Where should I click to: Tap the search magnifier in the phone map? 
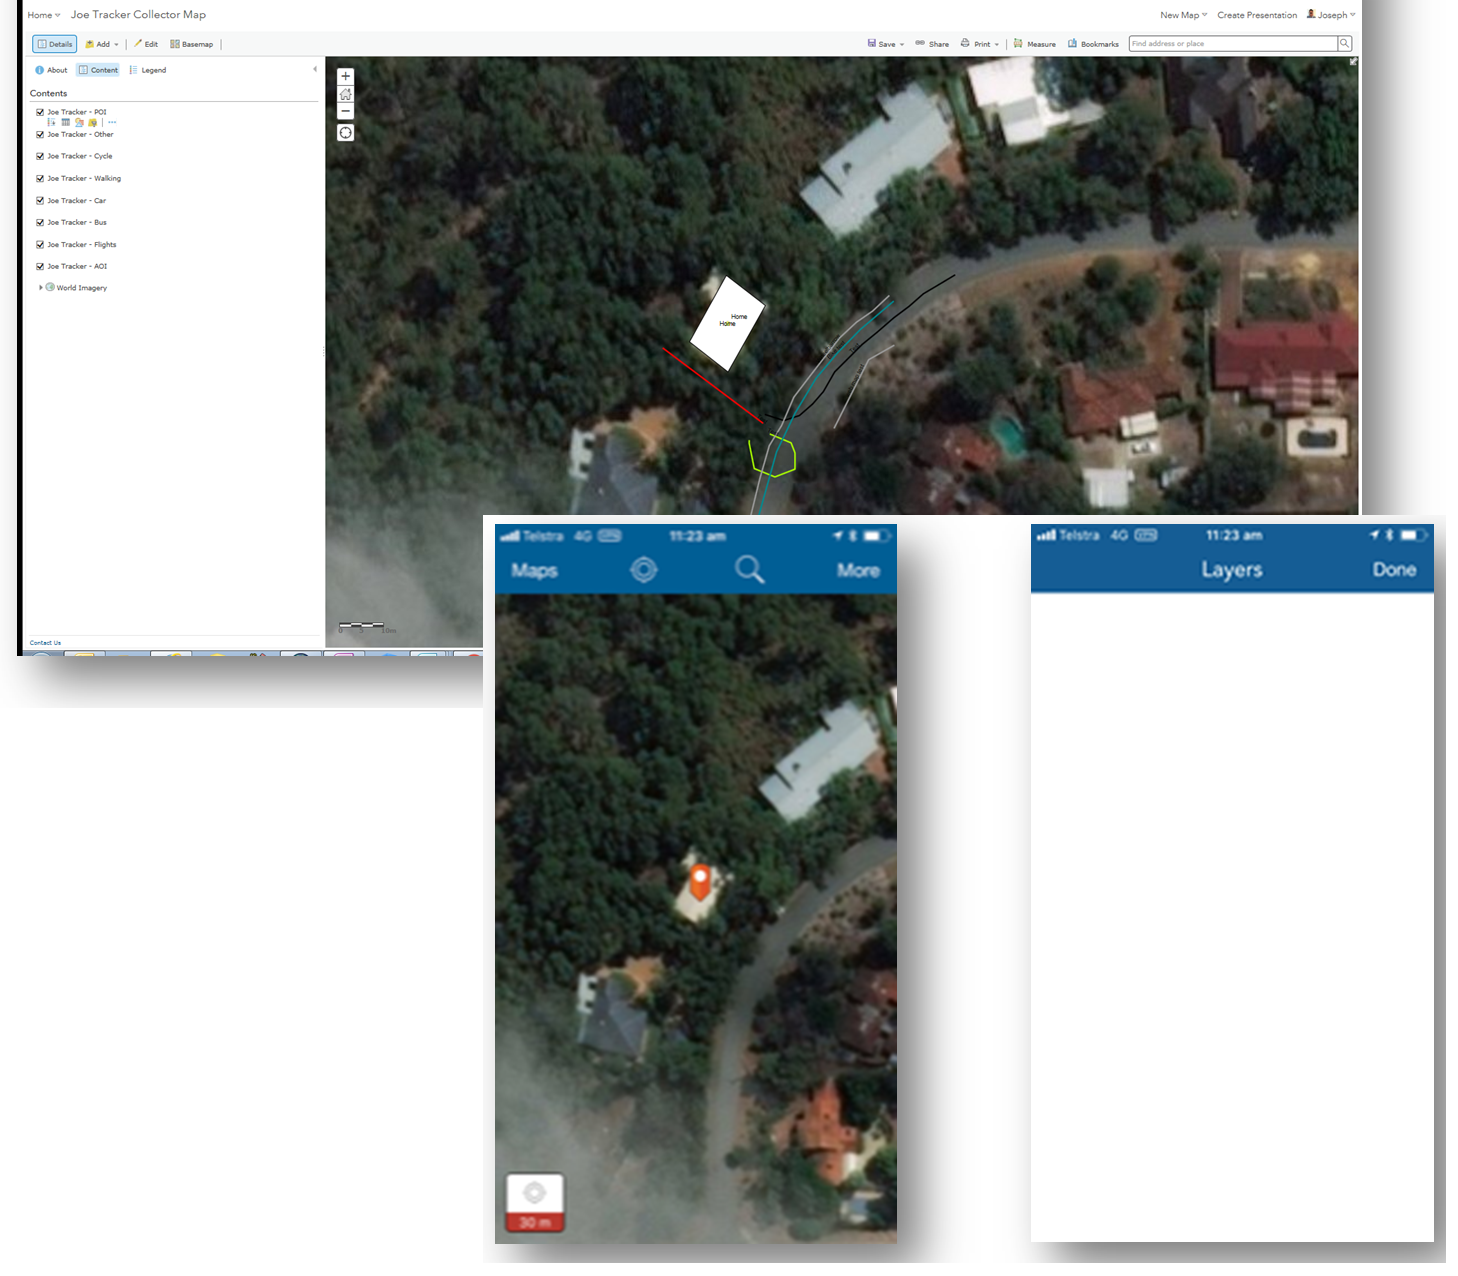coord(750,570)
